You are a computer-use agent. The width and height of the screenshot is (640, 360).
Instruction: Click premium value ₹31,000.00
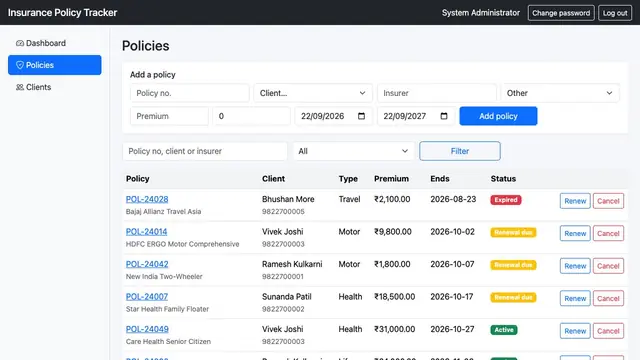[395, 329]
